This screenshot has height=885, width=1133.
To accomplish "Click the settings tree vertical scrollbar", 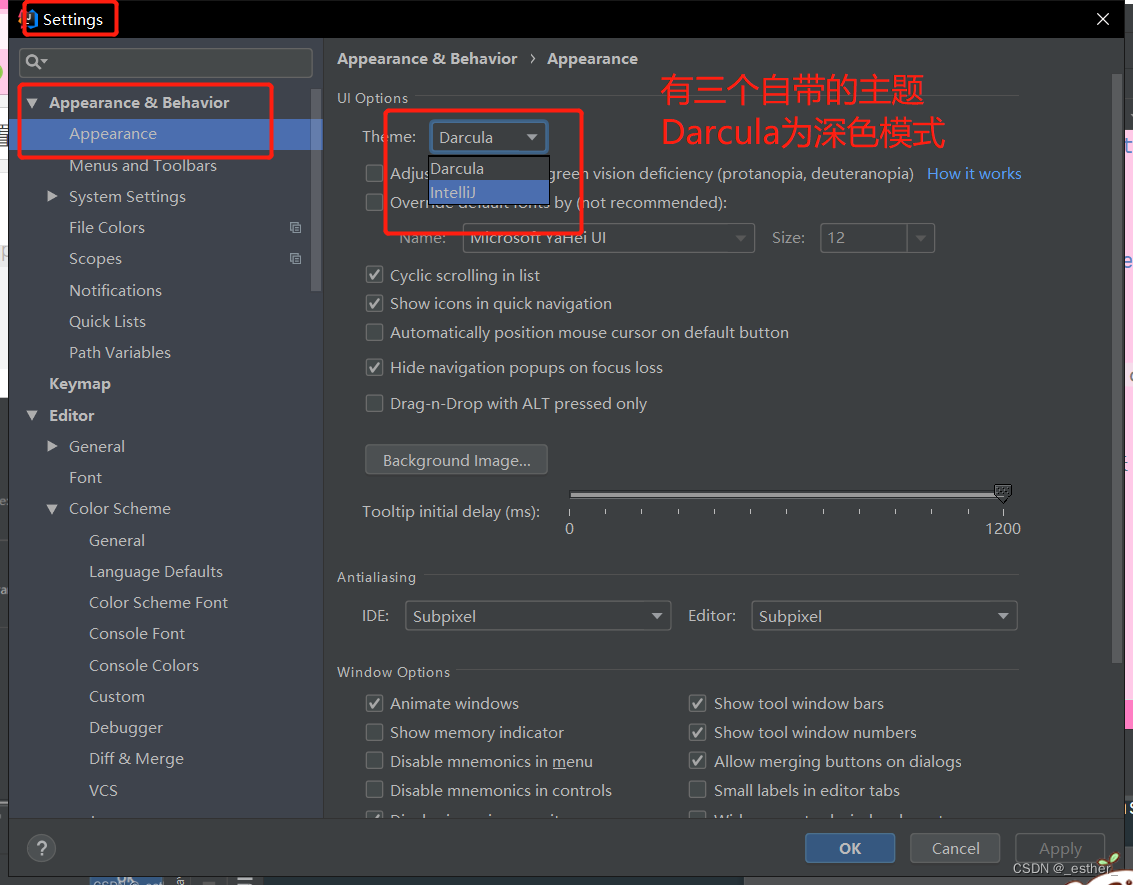I will pos(316,189).
